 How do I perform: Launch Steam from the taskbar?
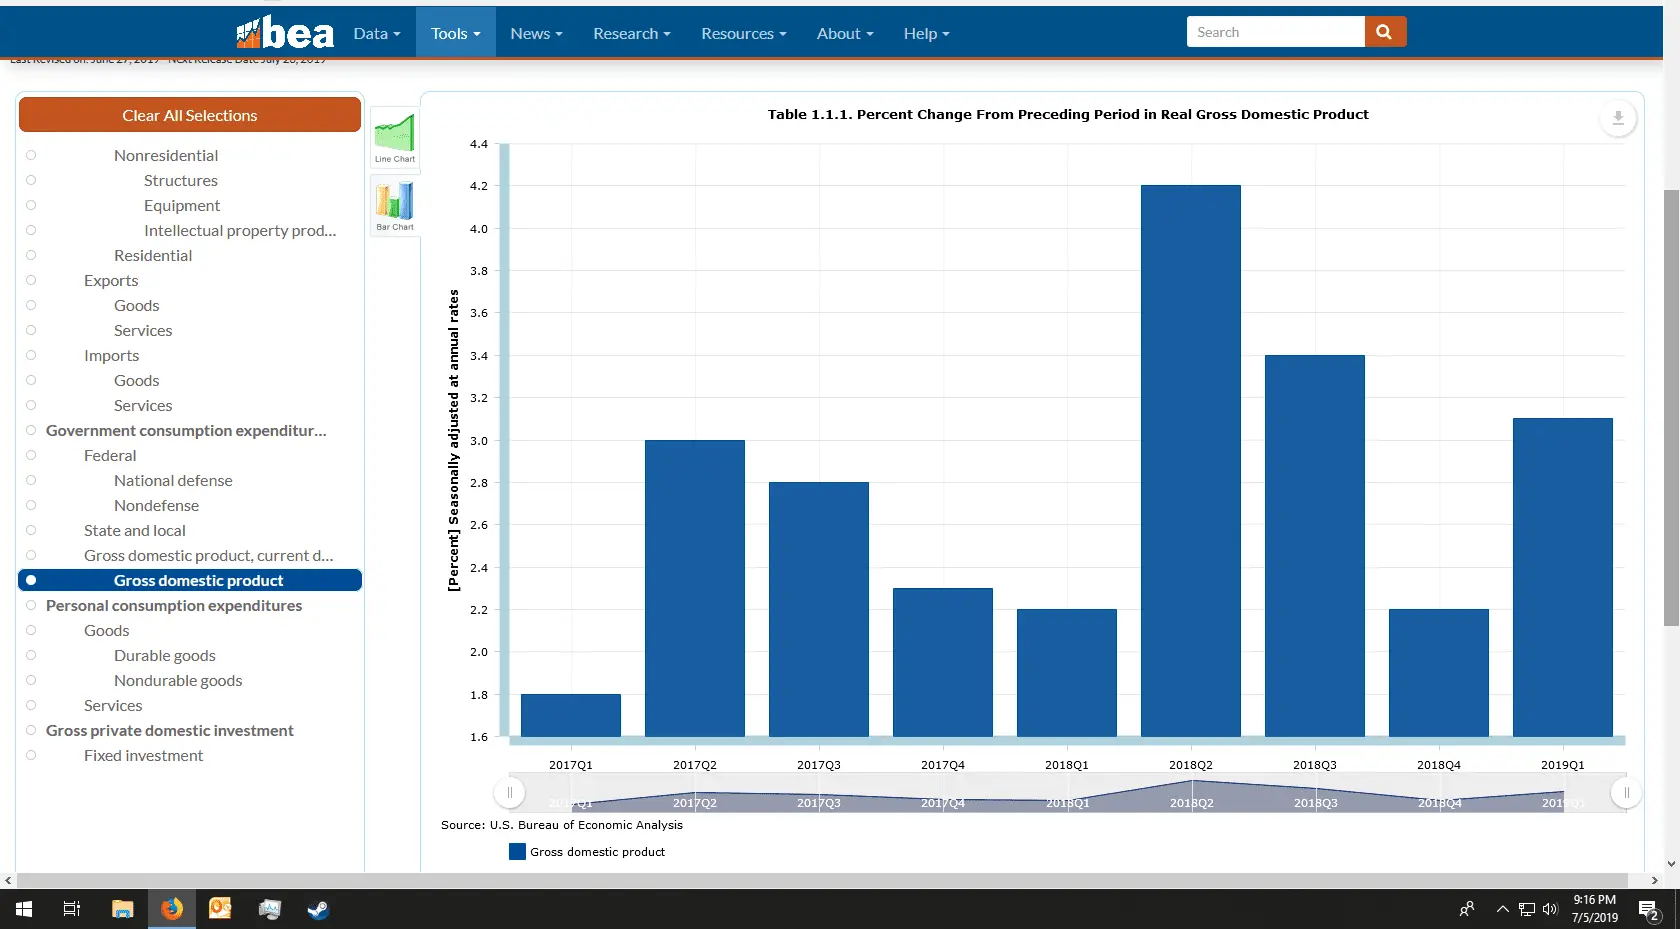318,909
